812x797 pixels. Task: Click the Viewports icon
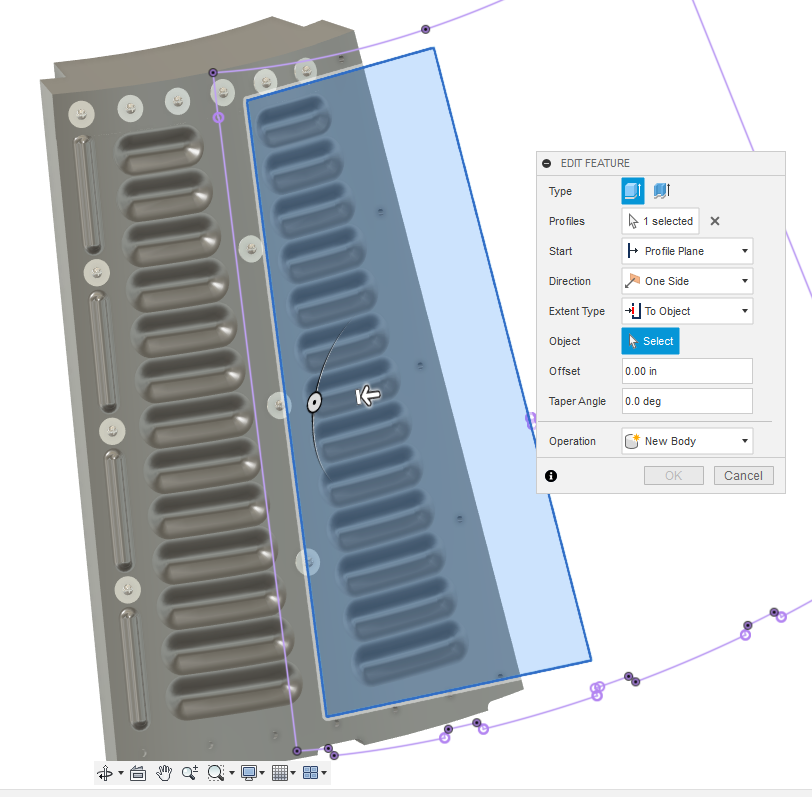tap(311, 772)
